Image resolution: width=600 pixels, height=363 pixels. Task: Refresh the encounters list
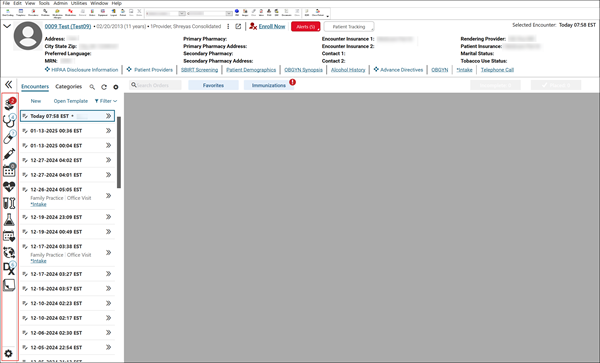click(x=104, y=87)
